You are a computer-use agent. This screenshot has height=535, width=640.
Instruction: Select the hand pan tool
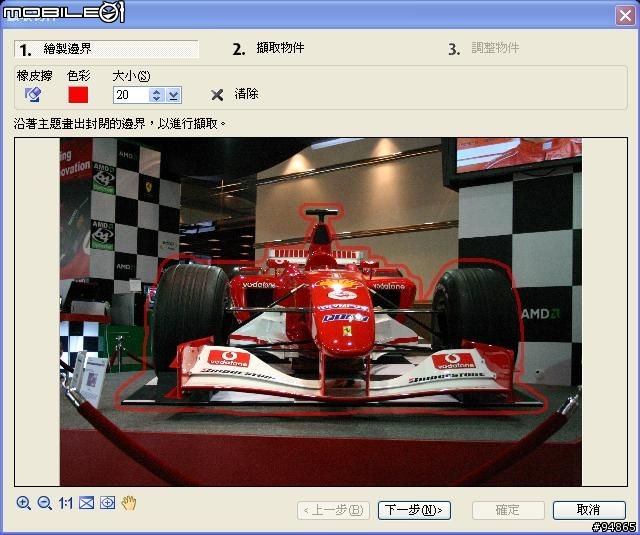tap(129, 503)
